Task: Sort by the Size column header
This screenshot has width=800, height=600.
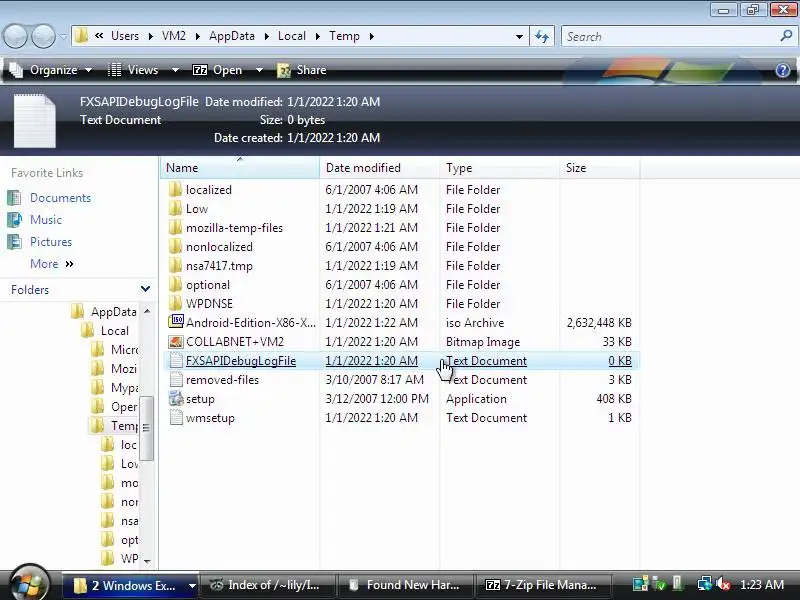Action: click(599, 168)
